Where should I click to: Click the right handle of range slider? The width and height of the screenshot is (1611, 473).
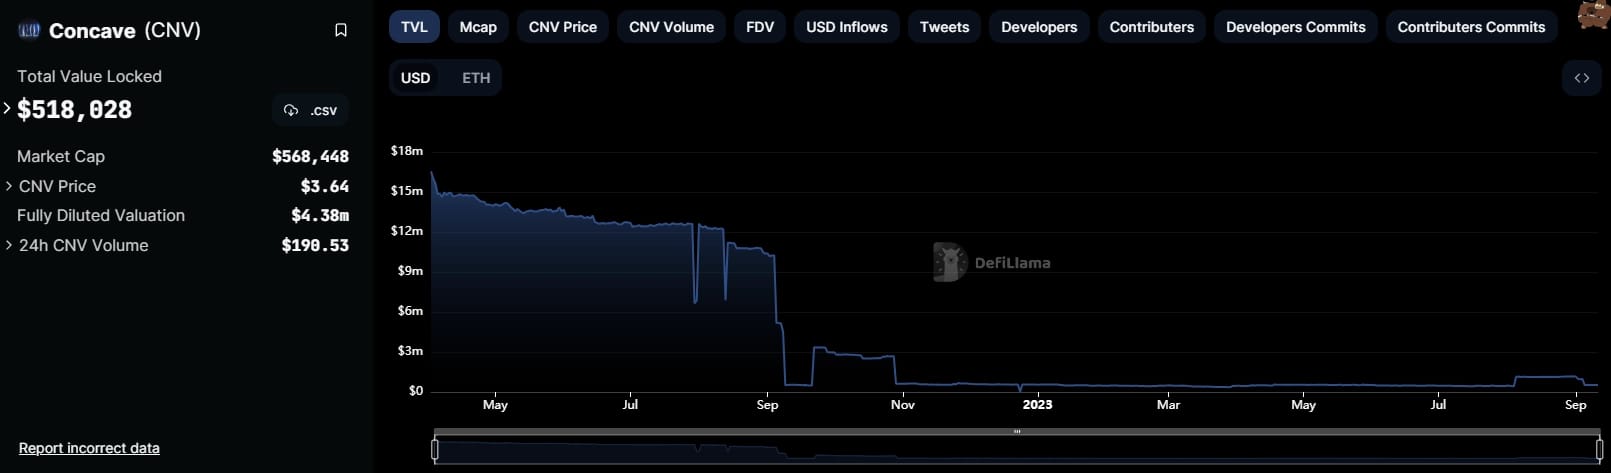(x=1599, y=450)
